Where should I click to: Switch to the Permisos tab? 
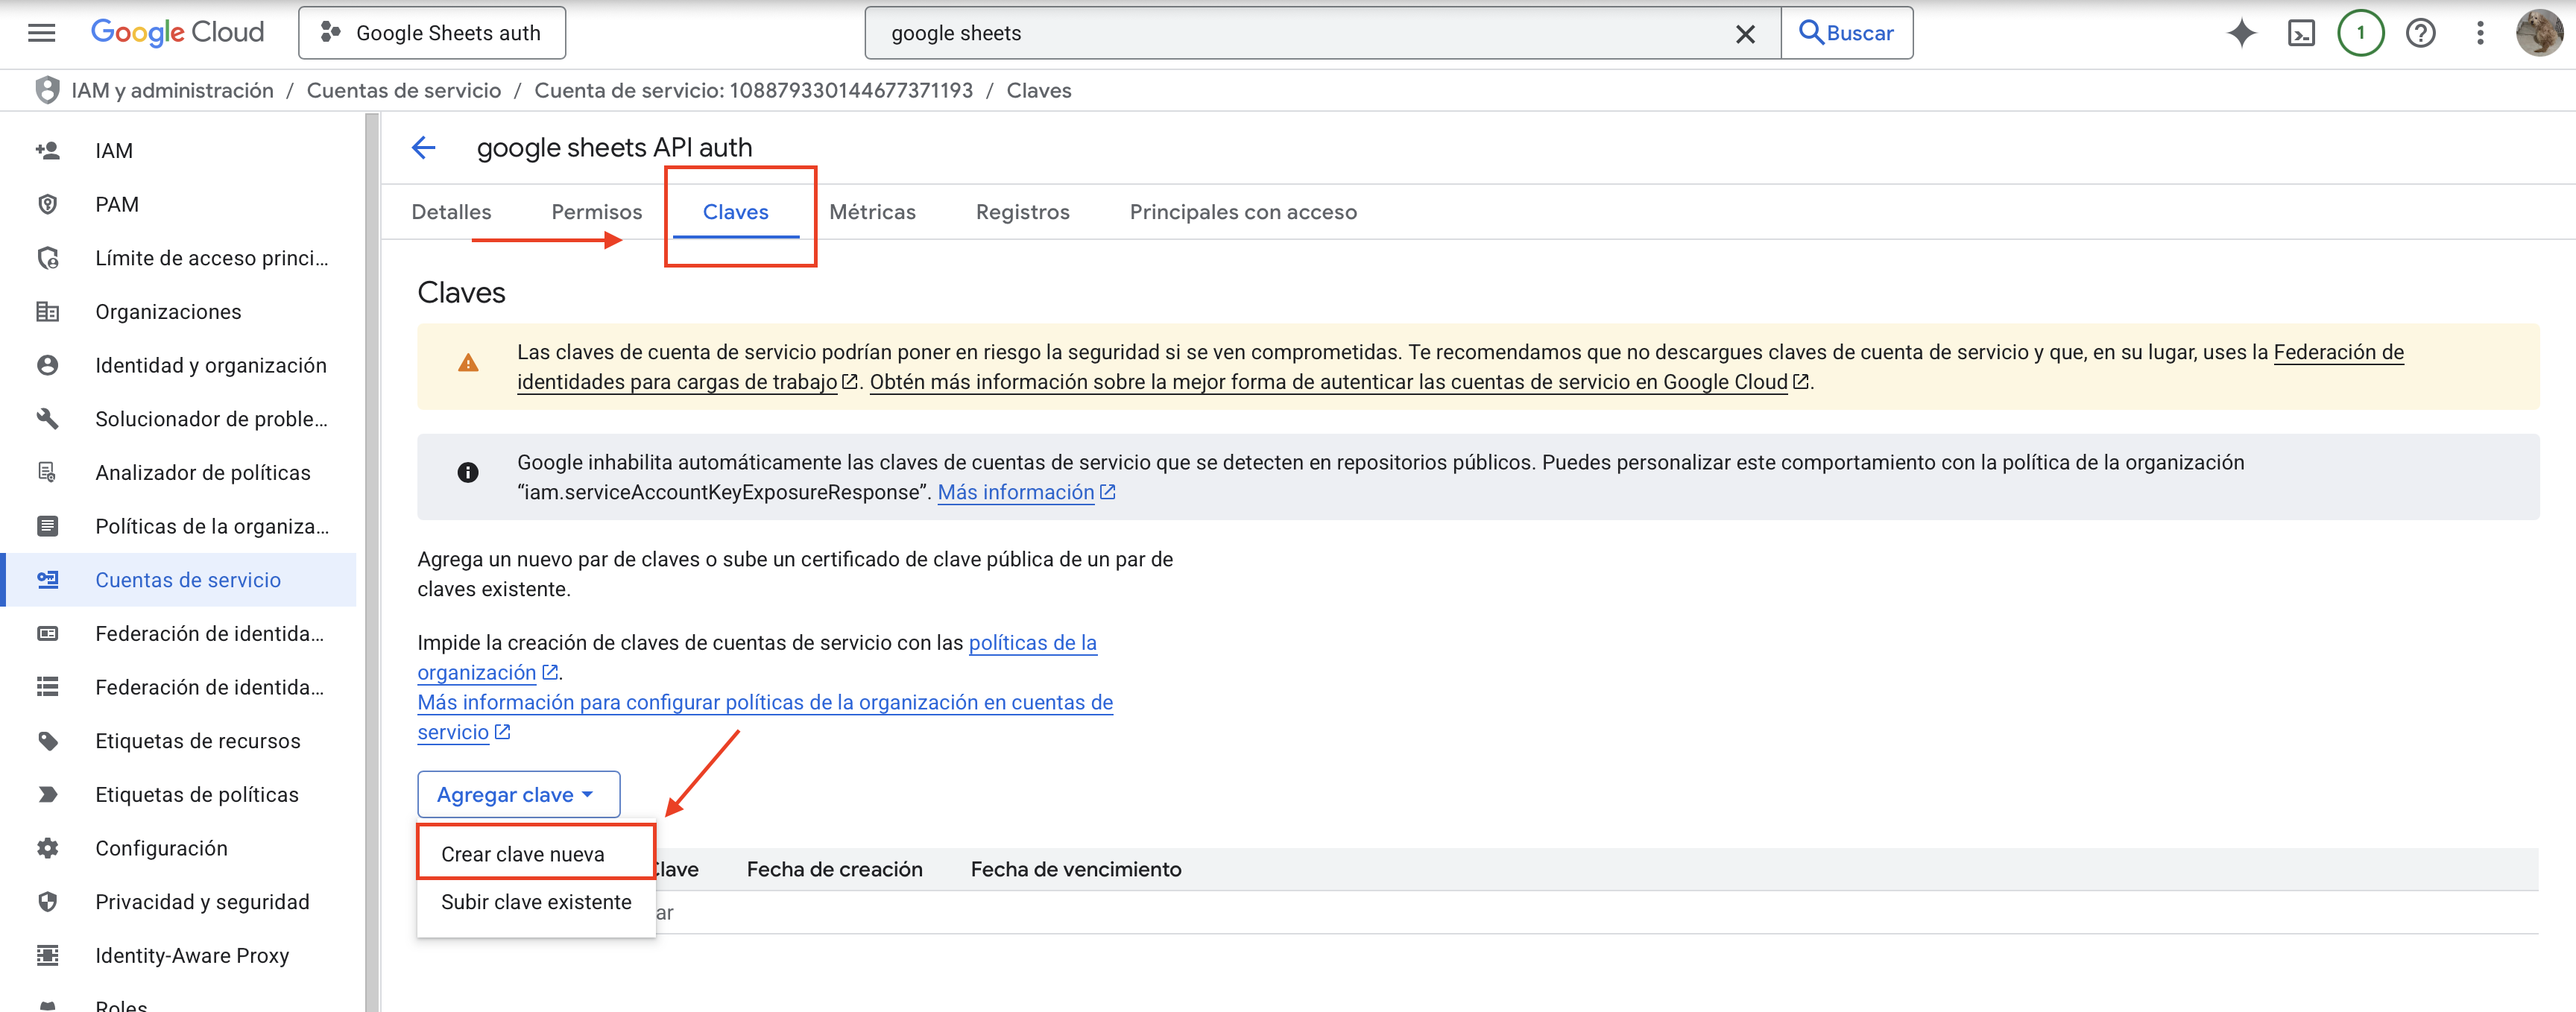point(596,212)
